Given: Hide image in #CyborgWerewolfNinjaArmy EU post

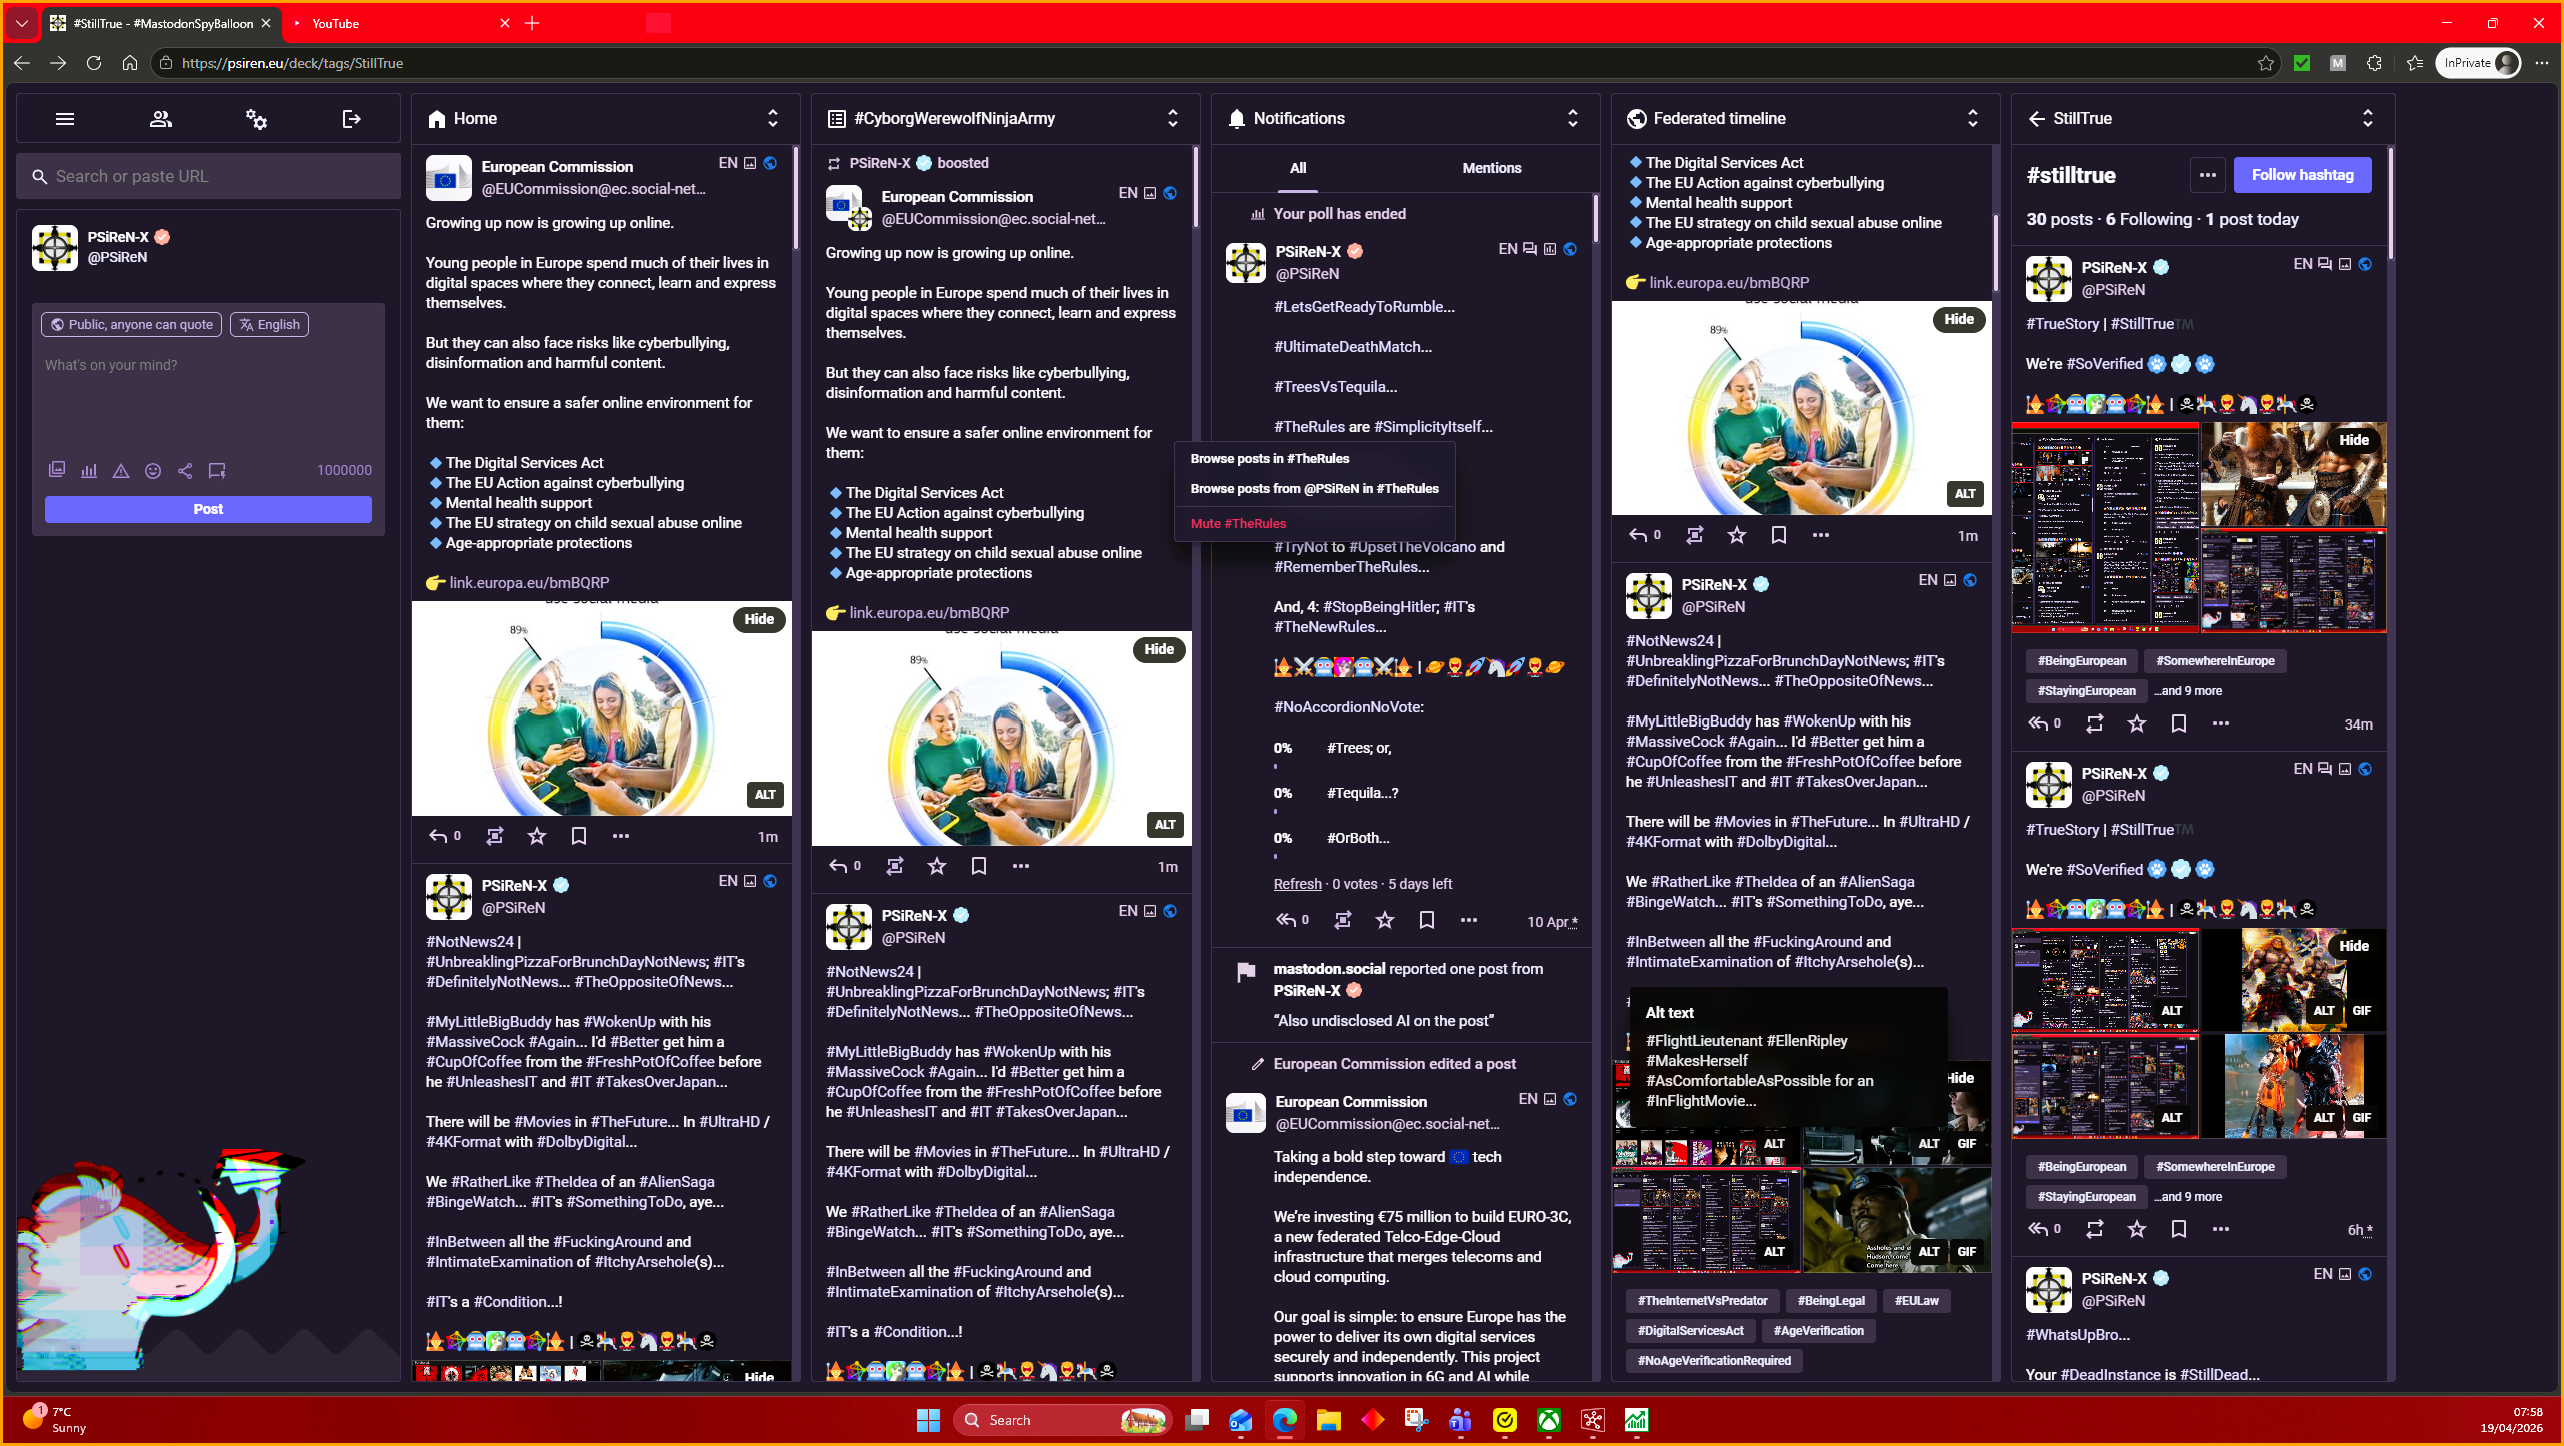Looking at the screenshot, I should [x=1159, y=649].
